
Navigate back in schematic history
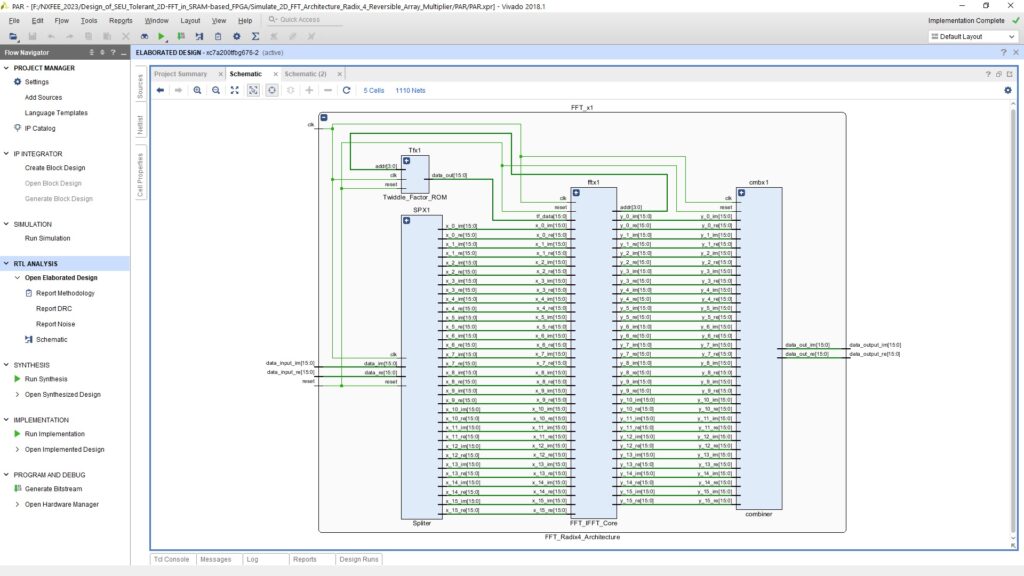[160, 90]
